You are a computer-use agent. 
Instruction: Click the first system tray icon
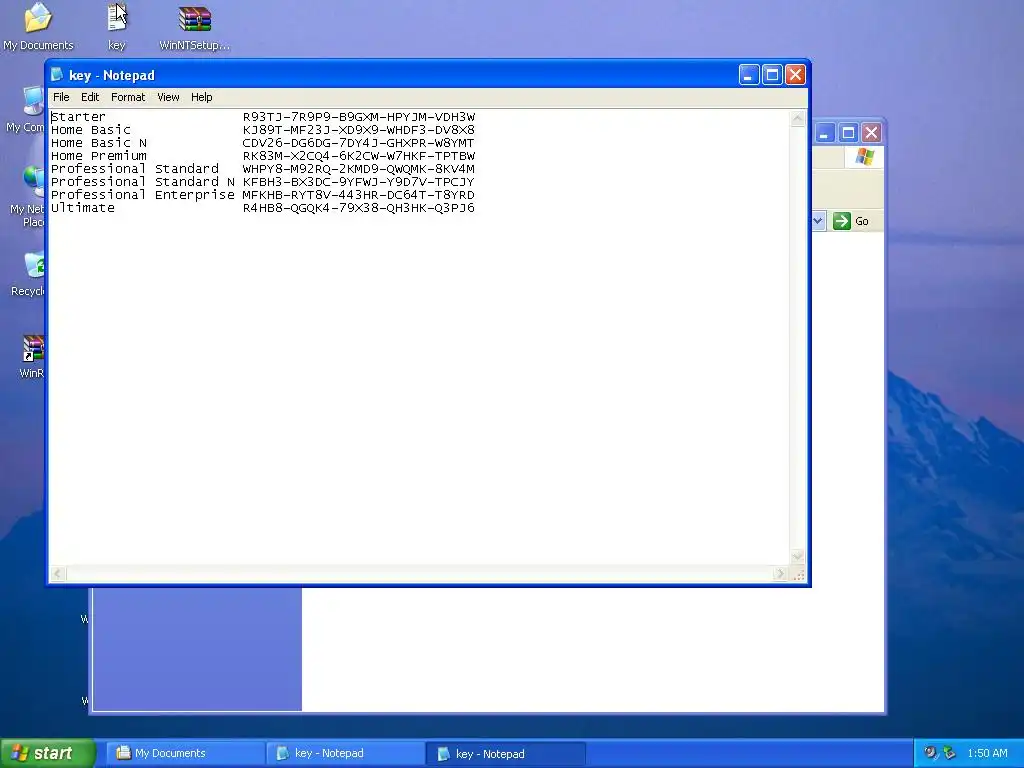tap(930, 753)
